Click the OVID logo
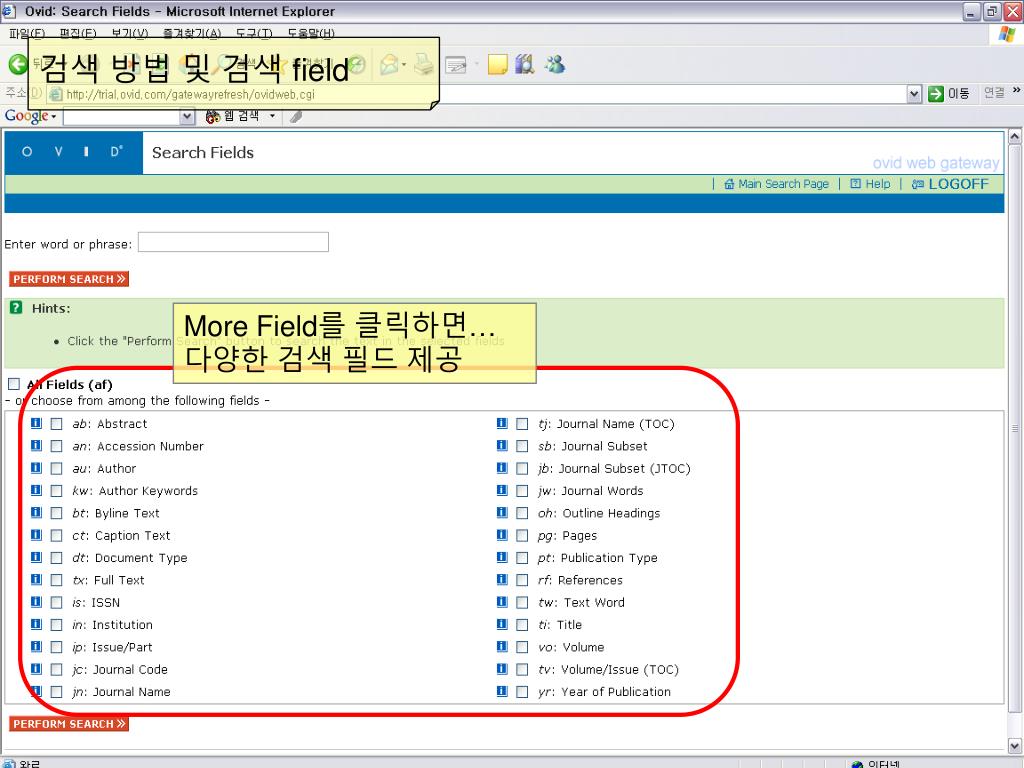 click(73, 152)
